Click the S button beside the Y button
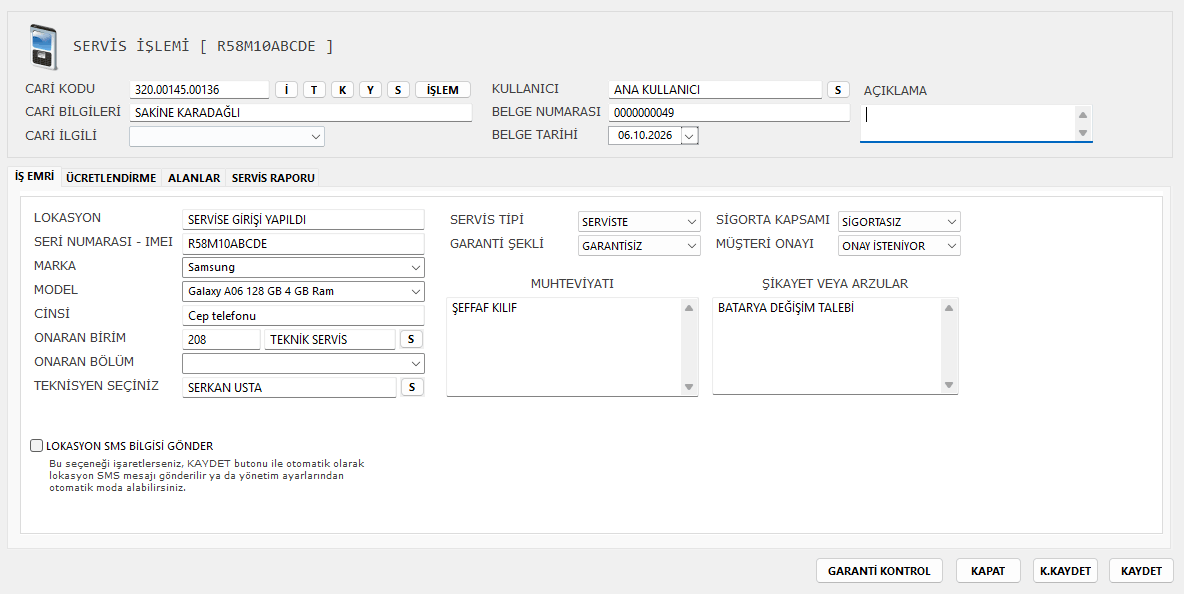Image resolution: width=1184 pixels, height=594 pixels. (398, 90)
